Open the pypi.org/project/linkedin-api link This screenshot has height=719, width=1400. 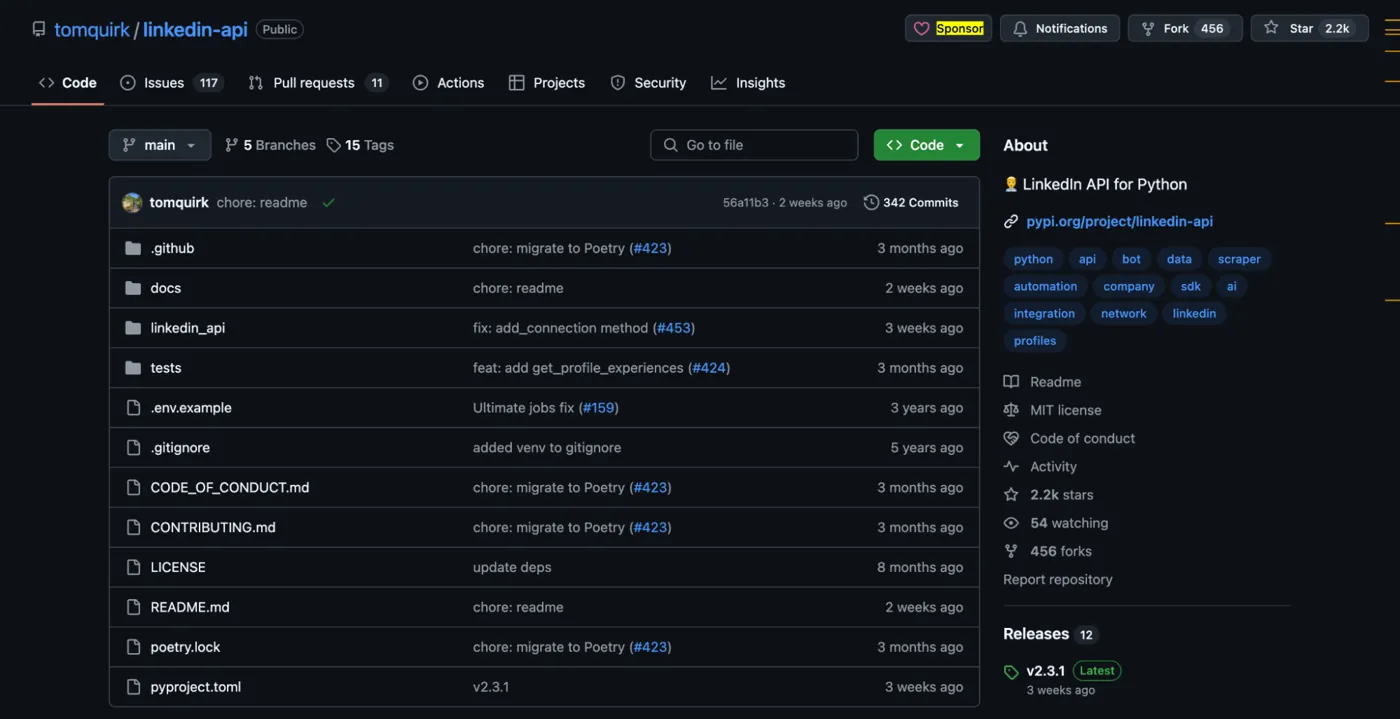(x=1119, y=222)
